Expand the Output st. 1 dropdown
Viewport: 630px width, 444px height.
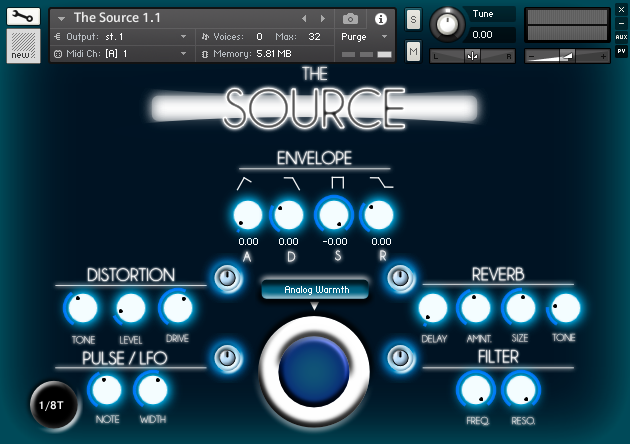tap(120, 36)
